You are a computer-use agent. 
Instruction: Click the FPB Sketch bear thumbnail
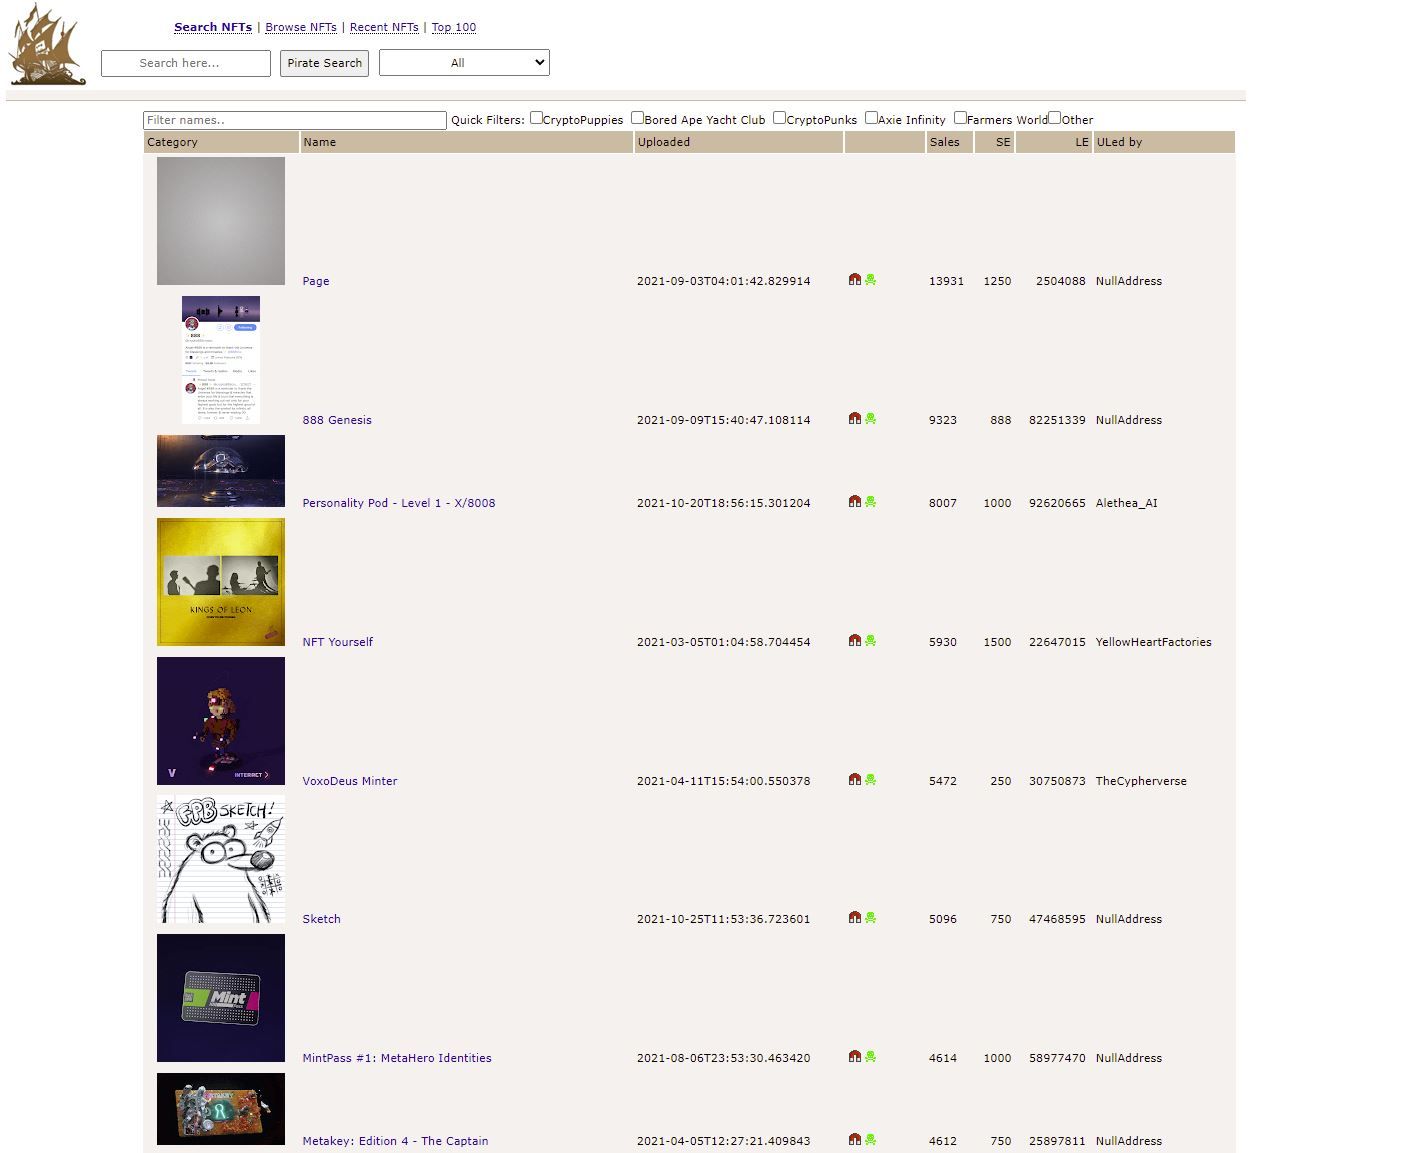pyautogui.click(x=221, y=859)
